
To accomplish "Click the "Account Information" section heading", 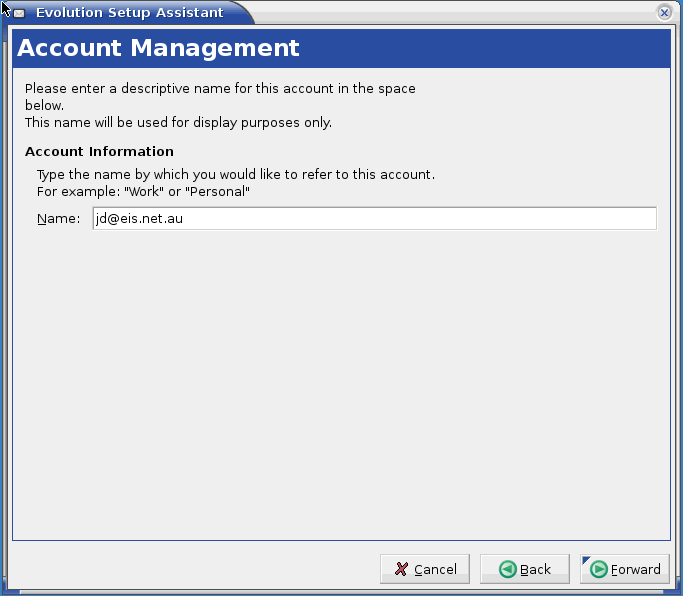I will click(x=99, y=152).
